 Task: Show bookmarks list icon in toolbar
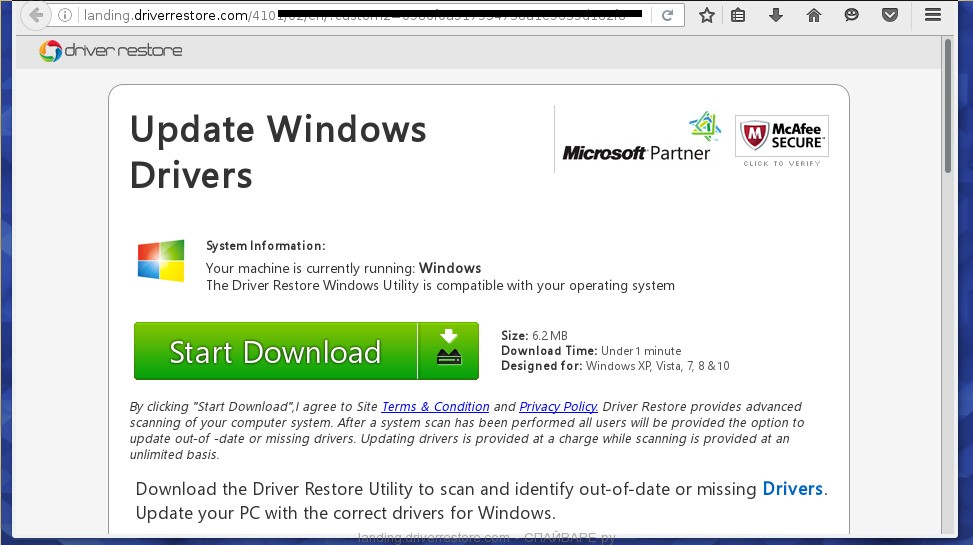coord(739,15)
